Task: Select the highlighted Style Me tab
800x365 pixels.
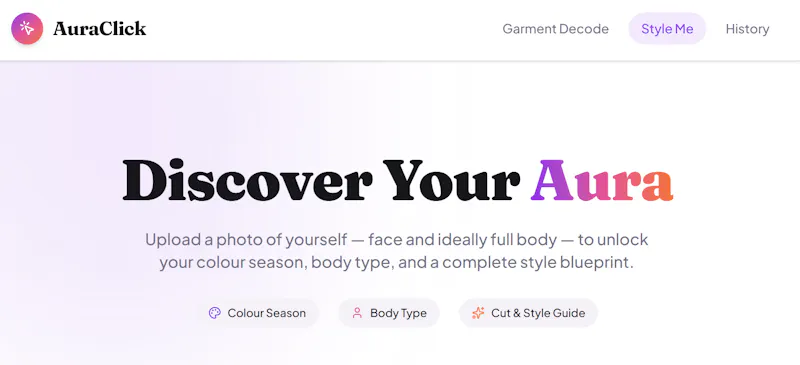Action: pyautogui.click(x=667, y=29)
